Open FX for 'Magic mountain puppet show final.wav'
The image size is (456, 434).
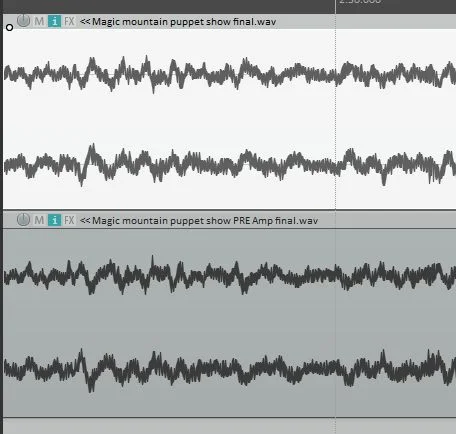tap(69, 22)
